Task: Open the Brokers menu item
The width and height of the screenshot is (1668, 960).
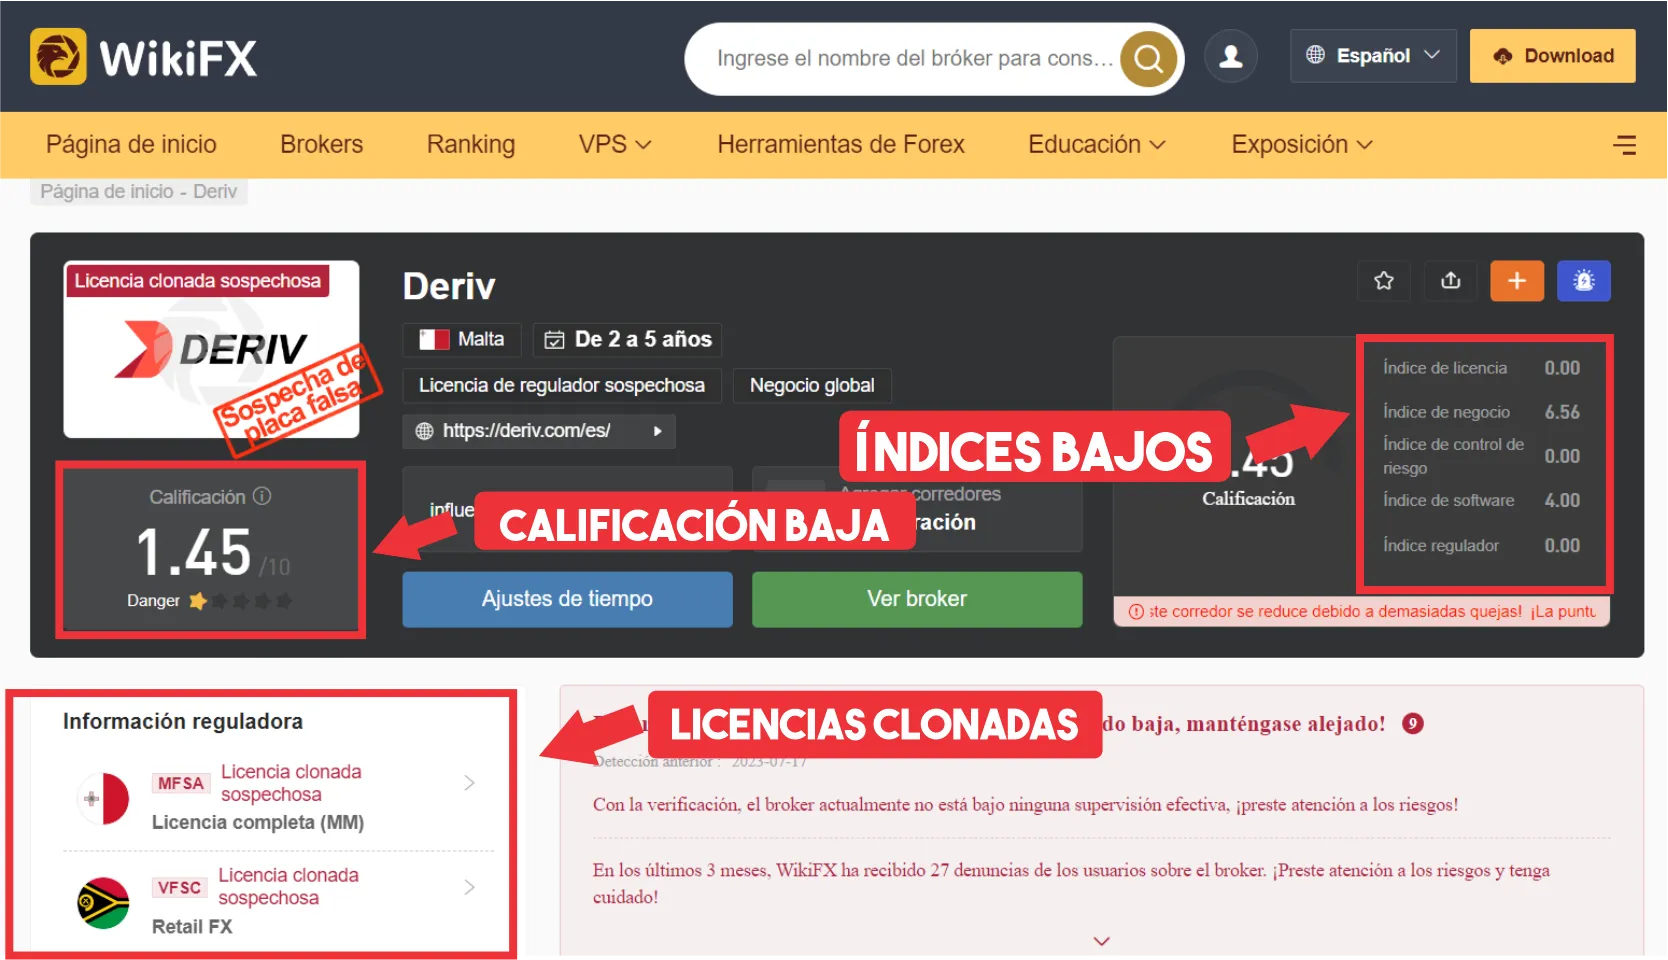Action: pyautogui.click(x=322, y=145)
